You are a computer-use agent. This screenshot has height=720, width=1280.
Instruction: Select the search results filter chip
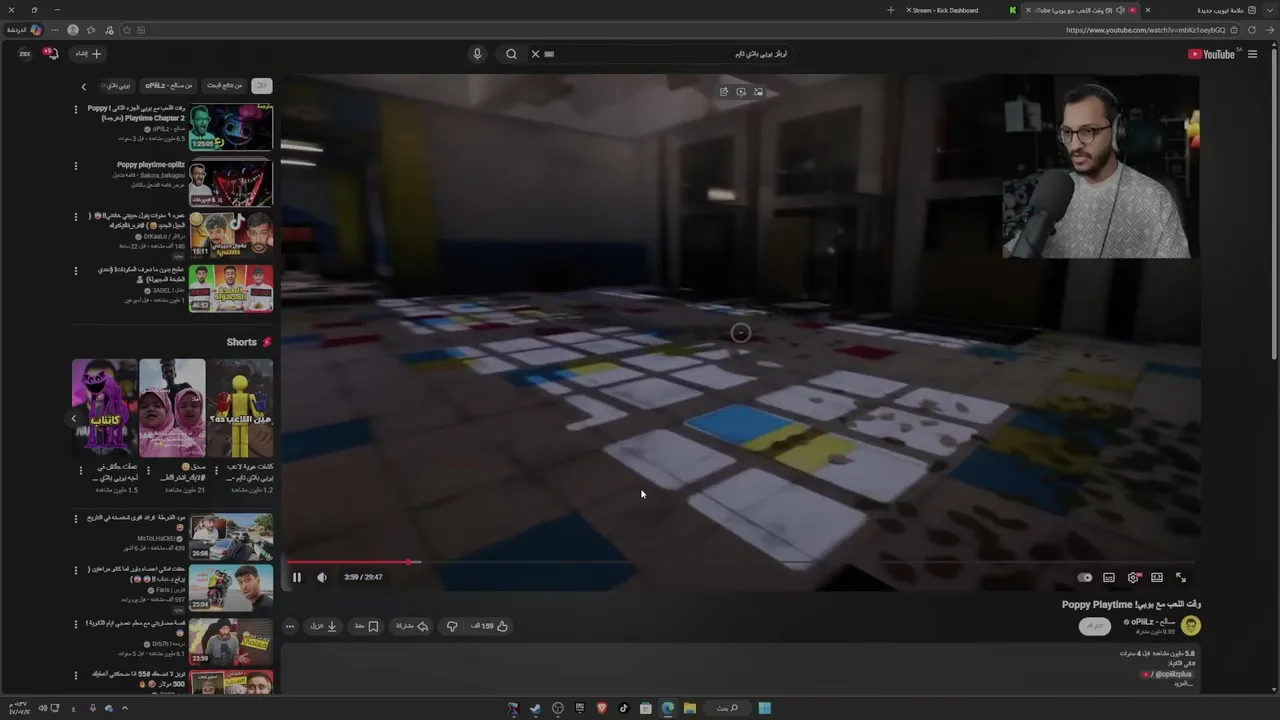pos(224,86)
